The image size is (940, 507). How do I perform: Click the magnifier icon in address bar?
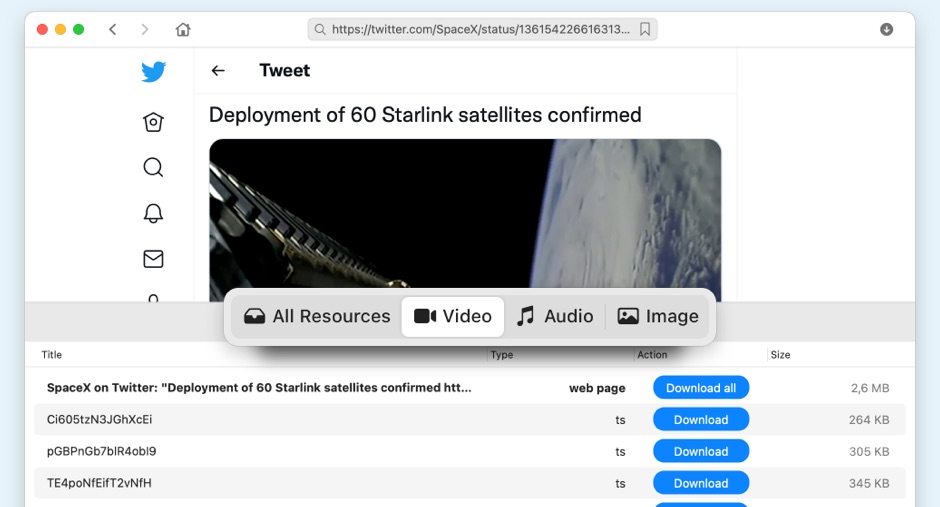coord(320,29)
